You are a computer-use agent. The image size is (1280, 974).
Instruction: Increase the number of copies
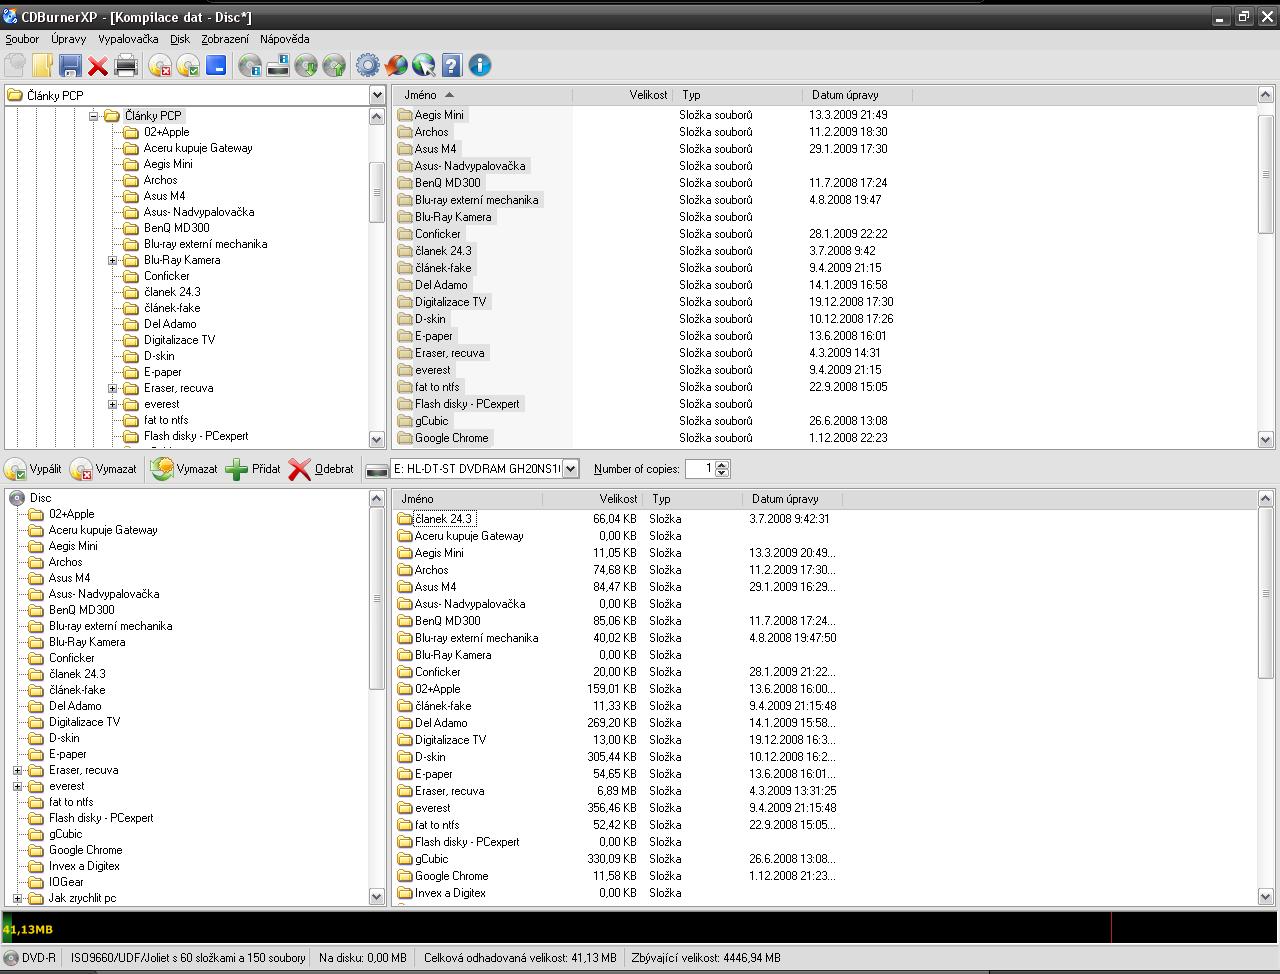click(723, 465)
